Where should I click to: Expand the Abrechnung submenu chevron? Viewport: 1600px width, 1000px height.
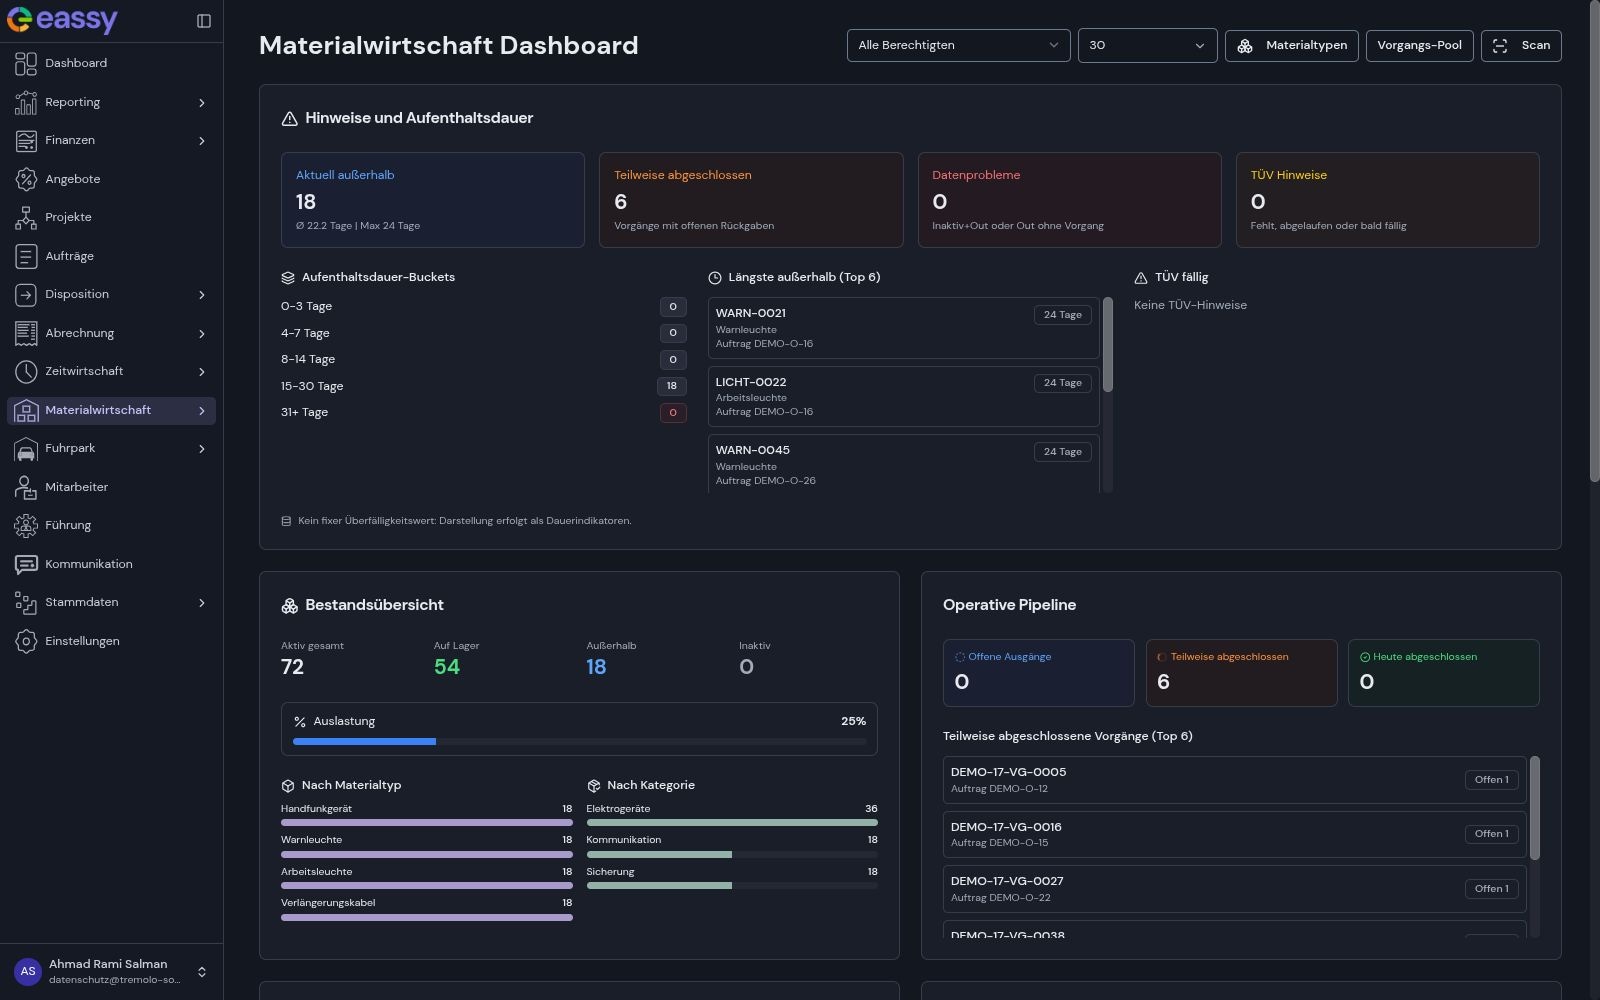point(202,334)
